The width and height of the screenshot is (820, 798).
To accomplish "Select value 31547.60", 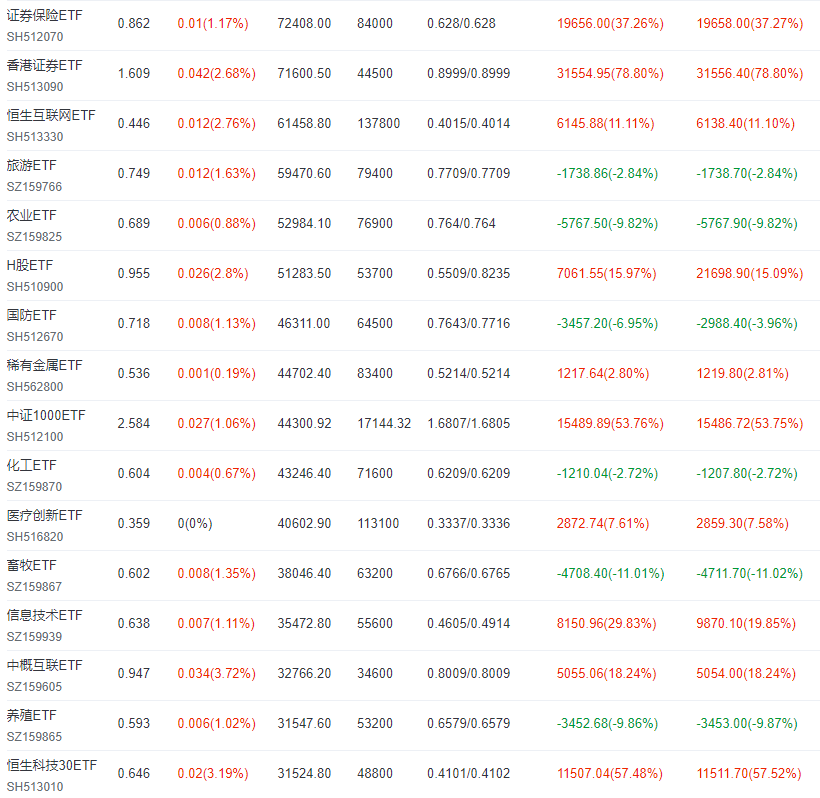I will (304, 724).
